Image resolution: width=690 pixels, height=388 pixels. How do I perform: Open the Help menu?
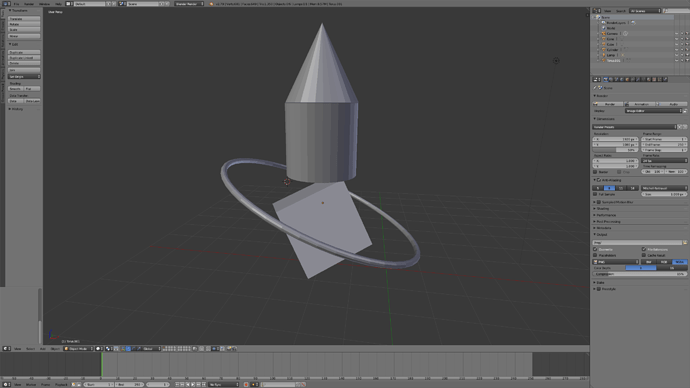[x=58, y=4]
